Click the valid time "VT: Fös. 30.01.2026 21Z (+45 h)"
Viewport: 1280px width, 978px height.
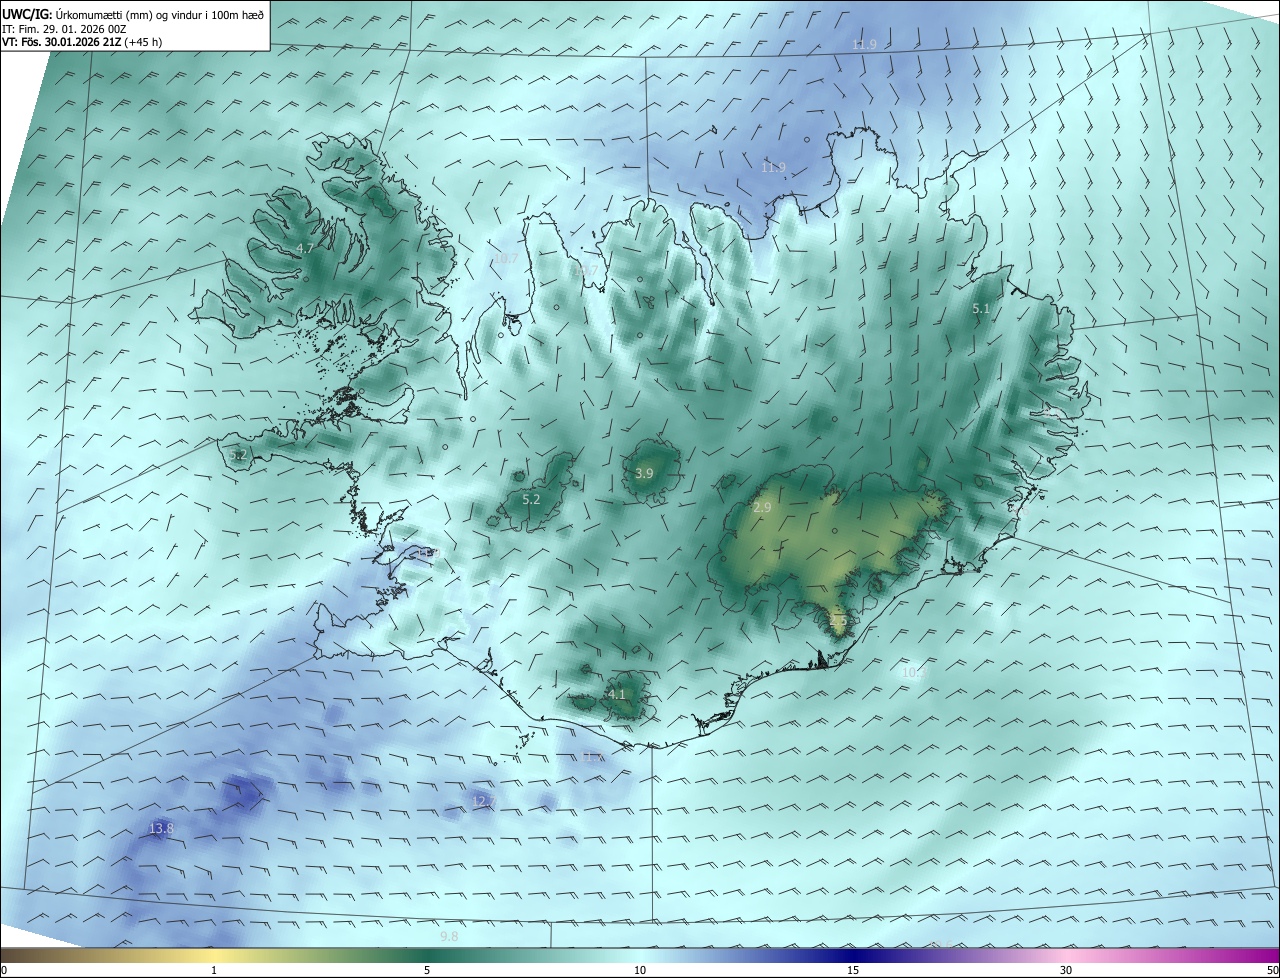[83, 42]
